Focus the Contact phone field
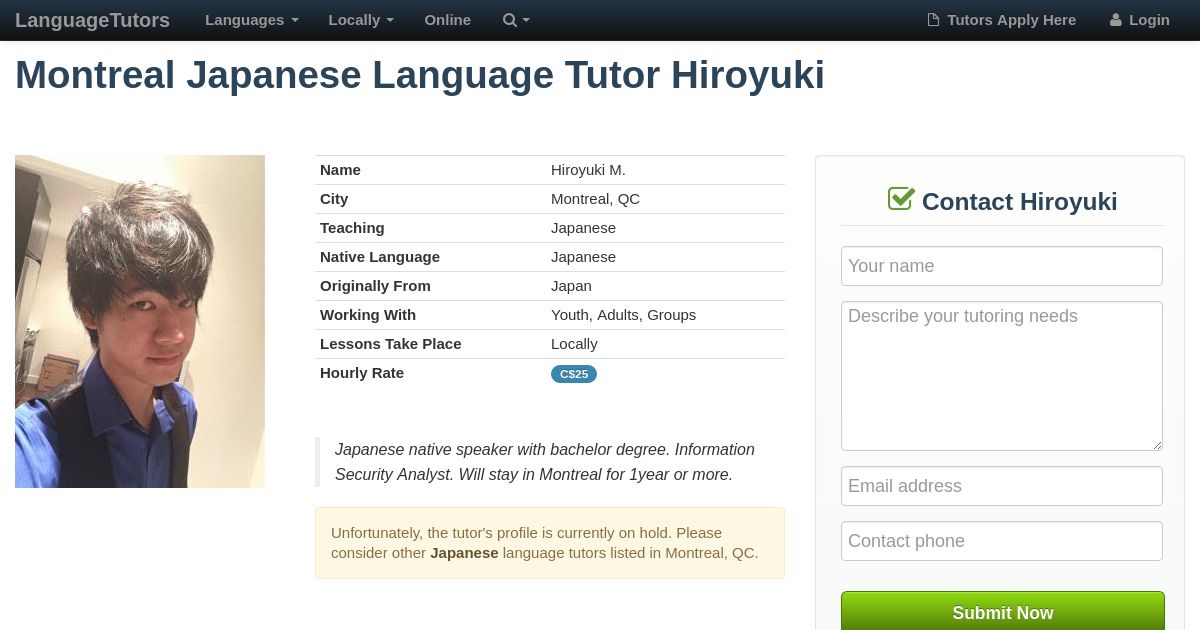 1002,541
